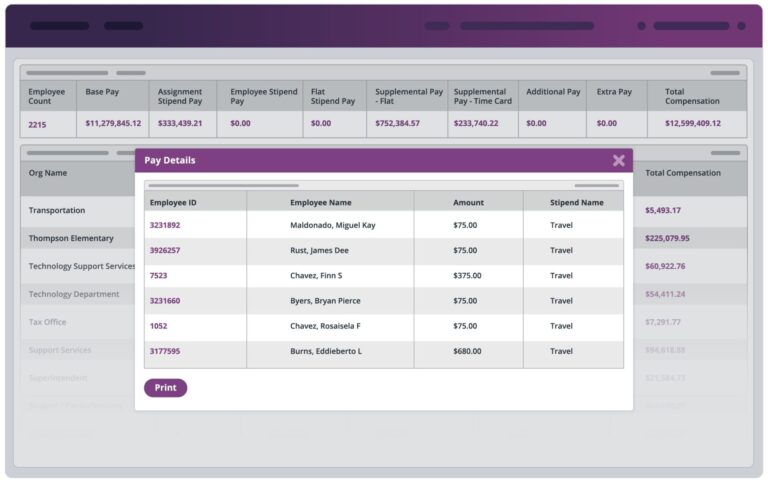
Task: Open employee ID 3177595 link
Action: pos(165,351)
